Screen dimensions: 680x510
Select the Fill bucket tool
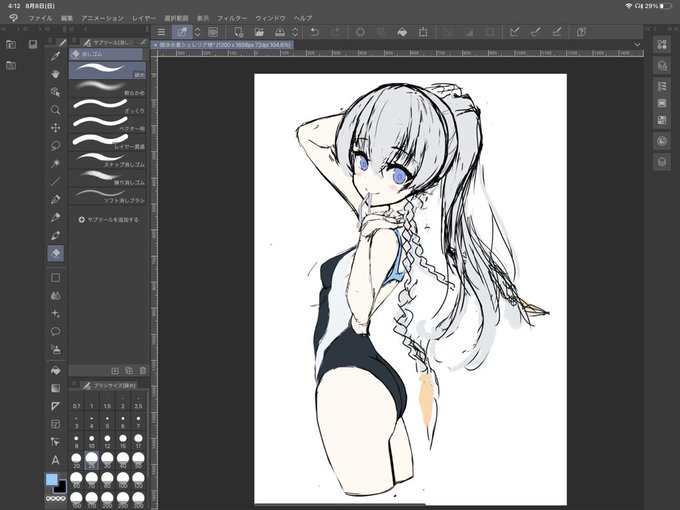point(56,370)
